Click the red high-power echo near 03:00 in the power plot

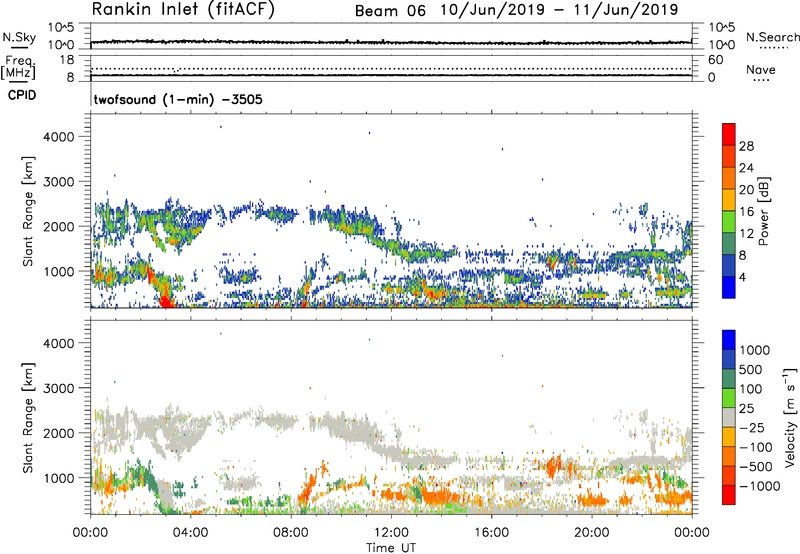[x=165, y=299]
